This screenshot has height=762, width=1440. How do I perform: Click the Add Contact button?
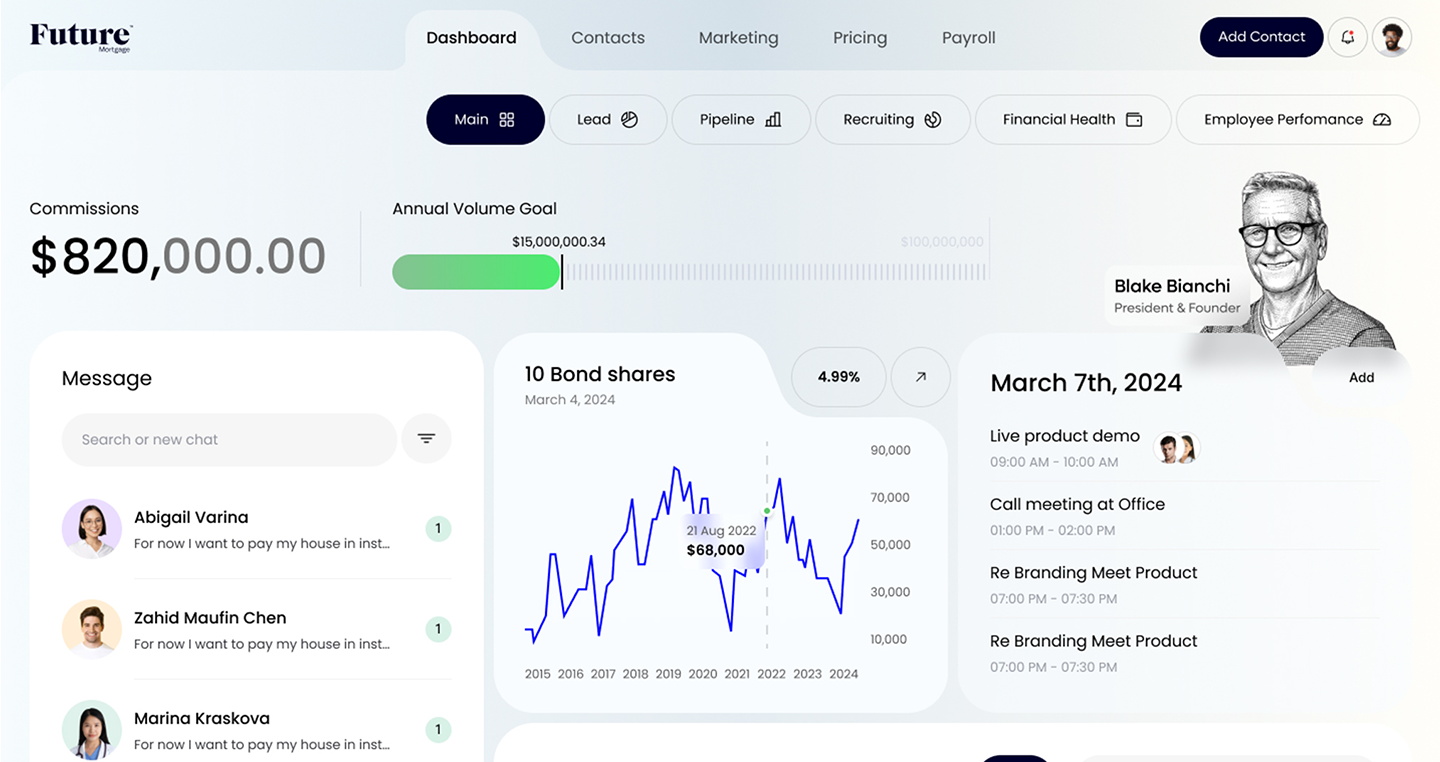tap(1261, 37)
